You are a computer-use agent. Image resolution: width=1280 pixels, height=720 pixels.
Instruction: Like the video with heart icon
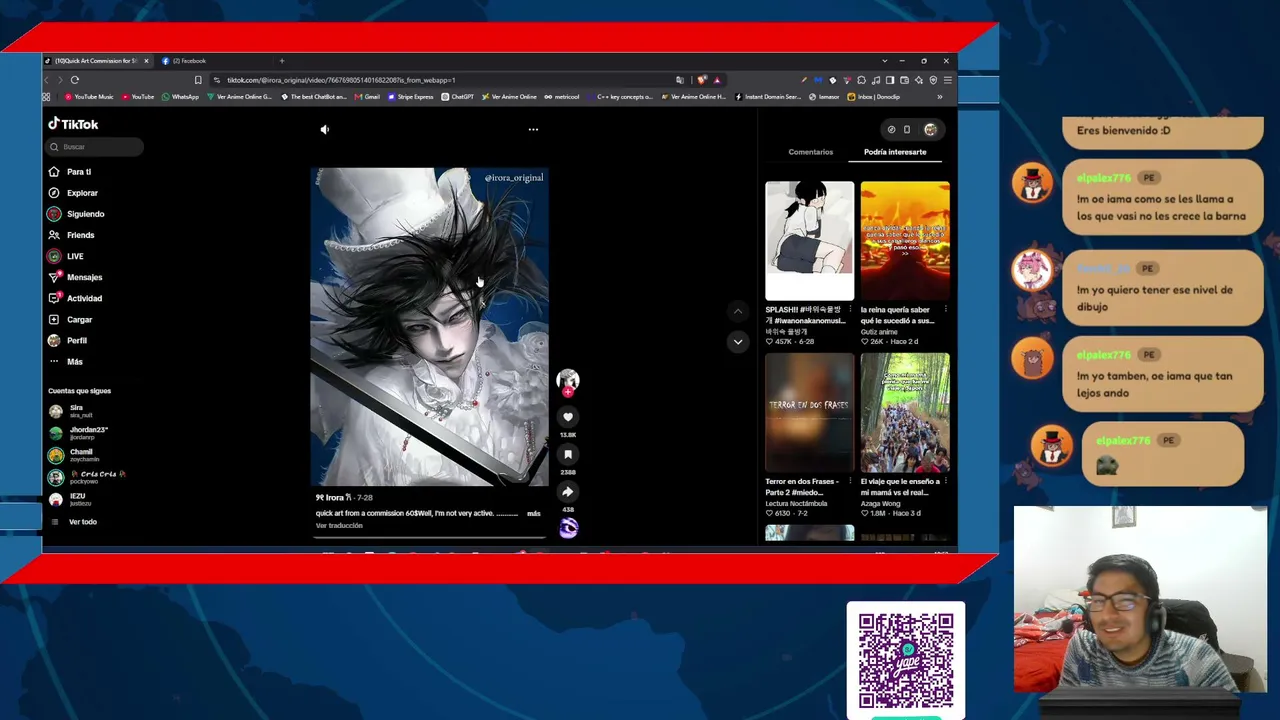[568, 417]
